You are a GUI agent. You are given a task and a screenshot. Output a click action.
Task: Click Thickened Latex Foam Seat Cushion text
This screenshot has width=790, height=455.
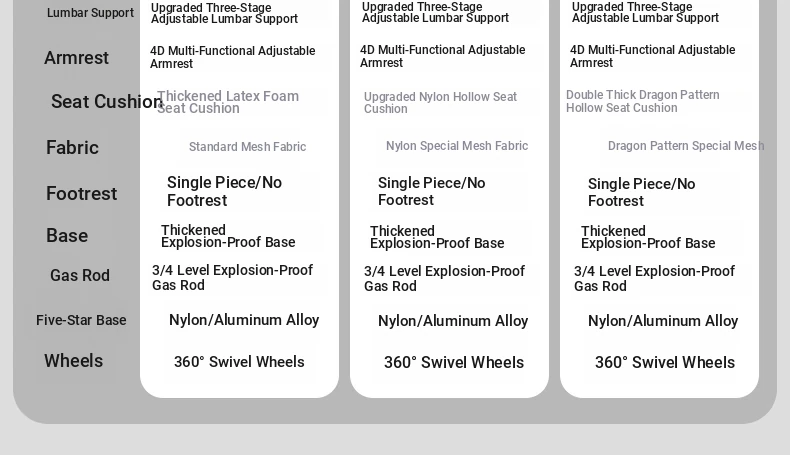pyautogui.click(x=228, y=102)
